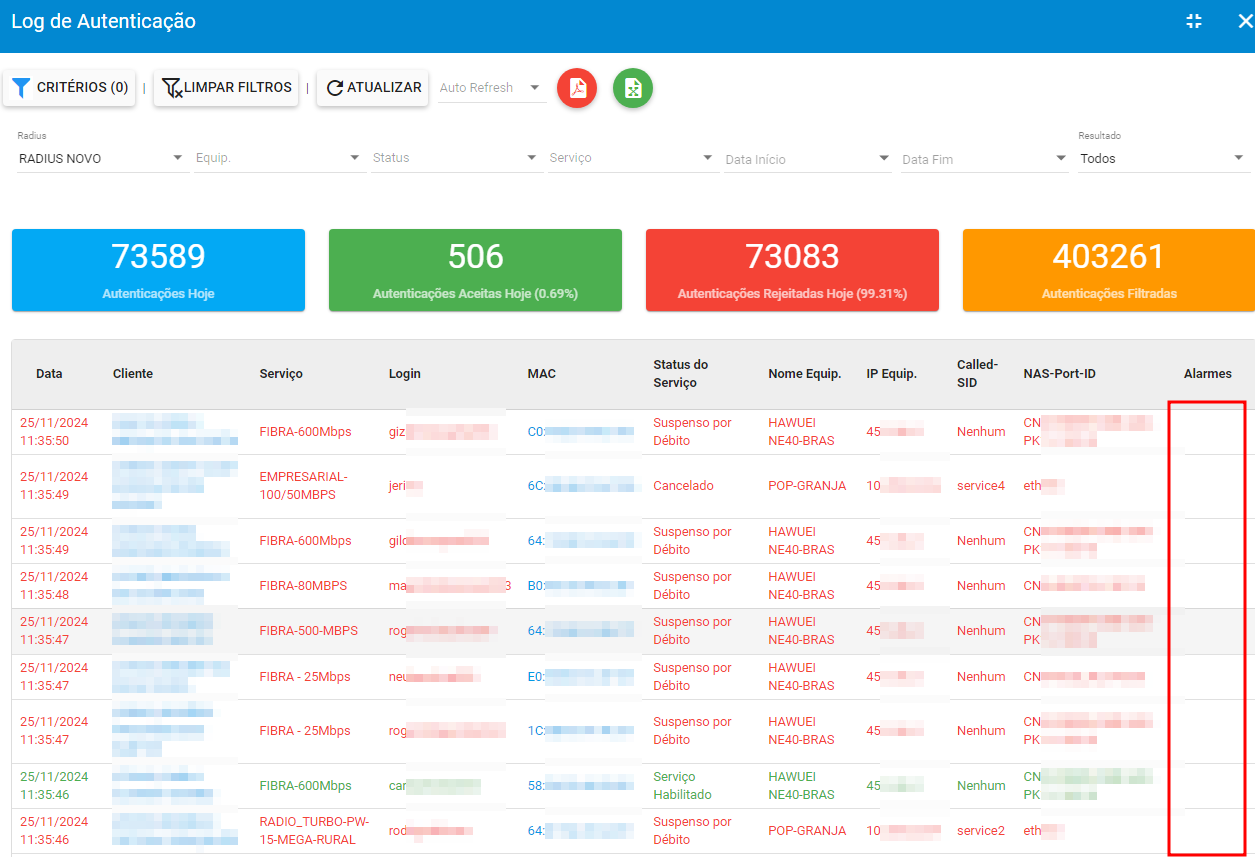The height and width of the screenshot is (857, 1255).
Task: Click the Alarmes column header
Action: pos(1208,374)
